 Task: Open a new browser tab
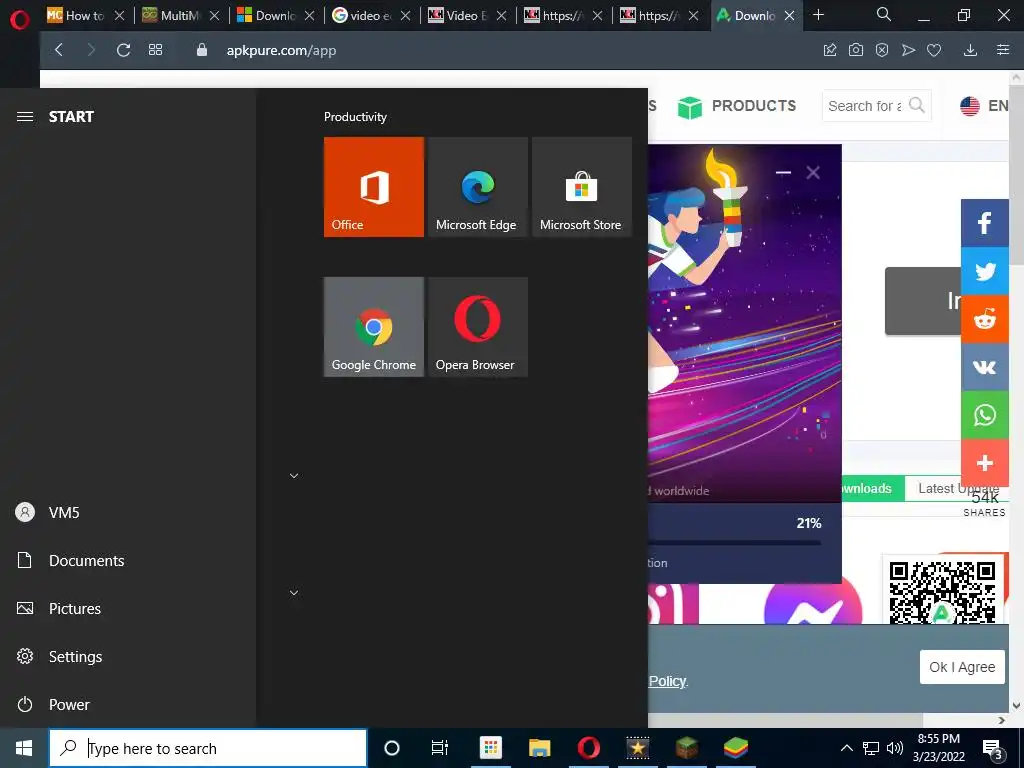tap(818, 14)
